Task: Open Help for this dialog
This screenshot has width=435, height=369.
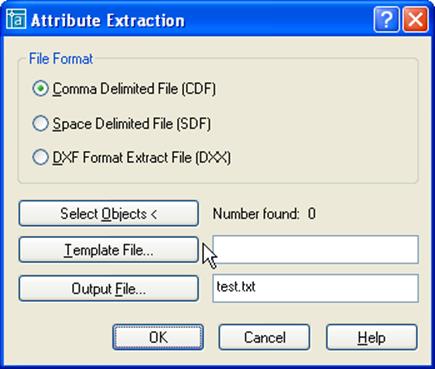Action: point(372,337)
